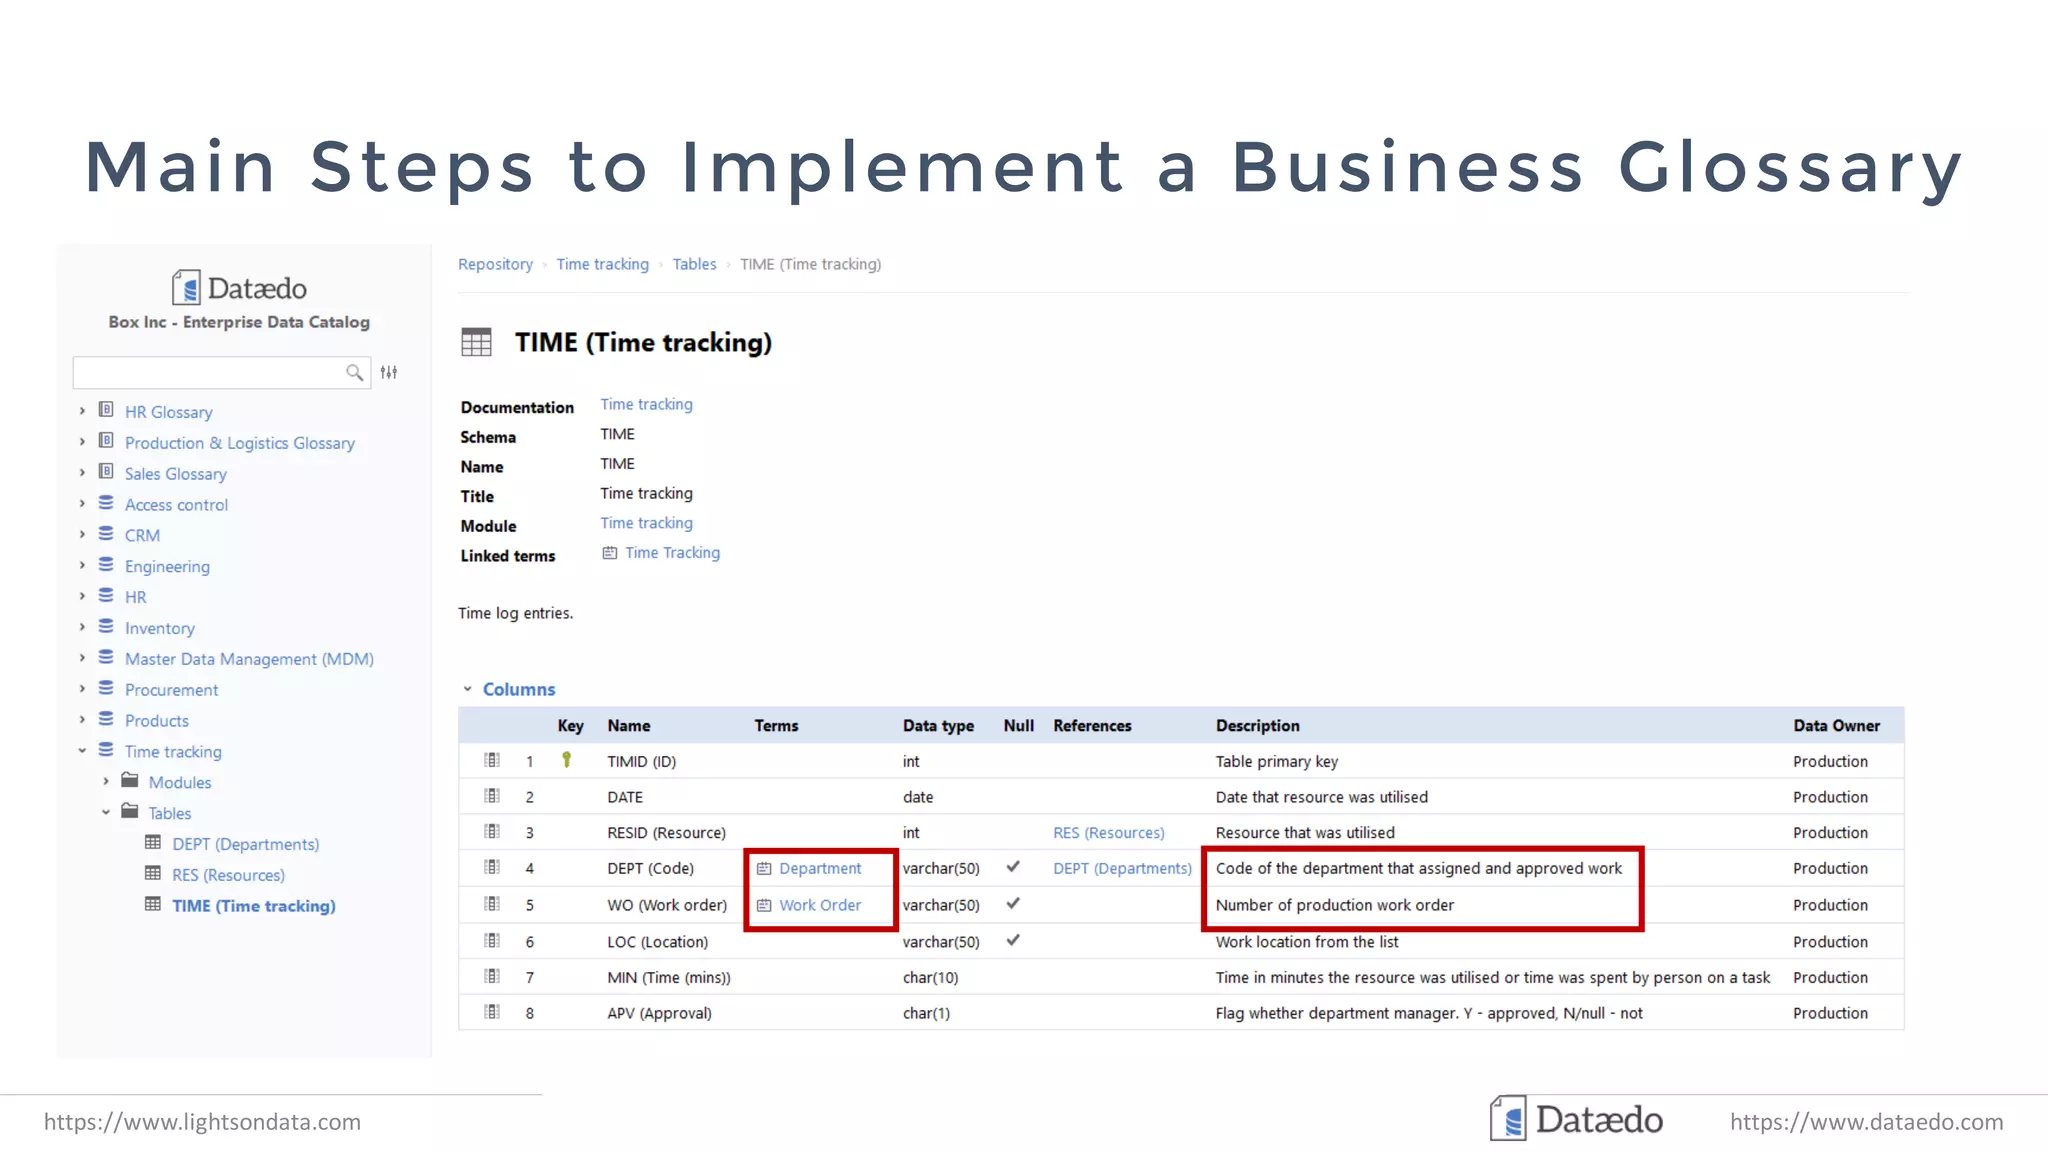Viewport: 2048px width, 1152px height.
Task: Click the term icon next to Department
Action: [764, 868]
